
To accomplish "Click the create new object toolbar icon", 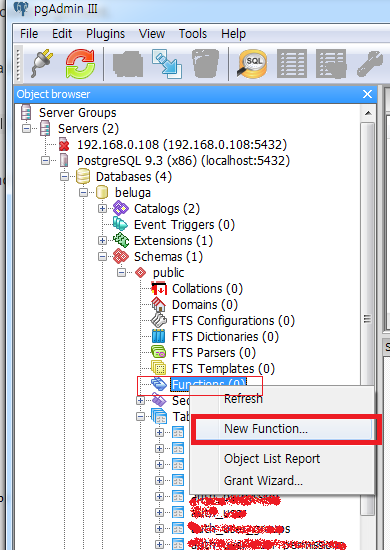I will (167, 63).
